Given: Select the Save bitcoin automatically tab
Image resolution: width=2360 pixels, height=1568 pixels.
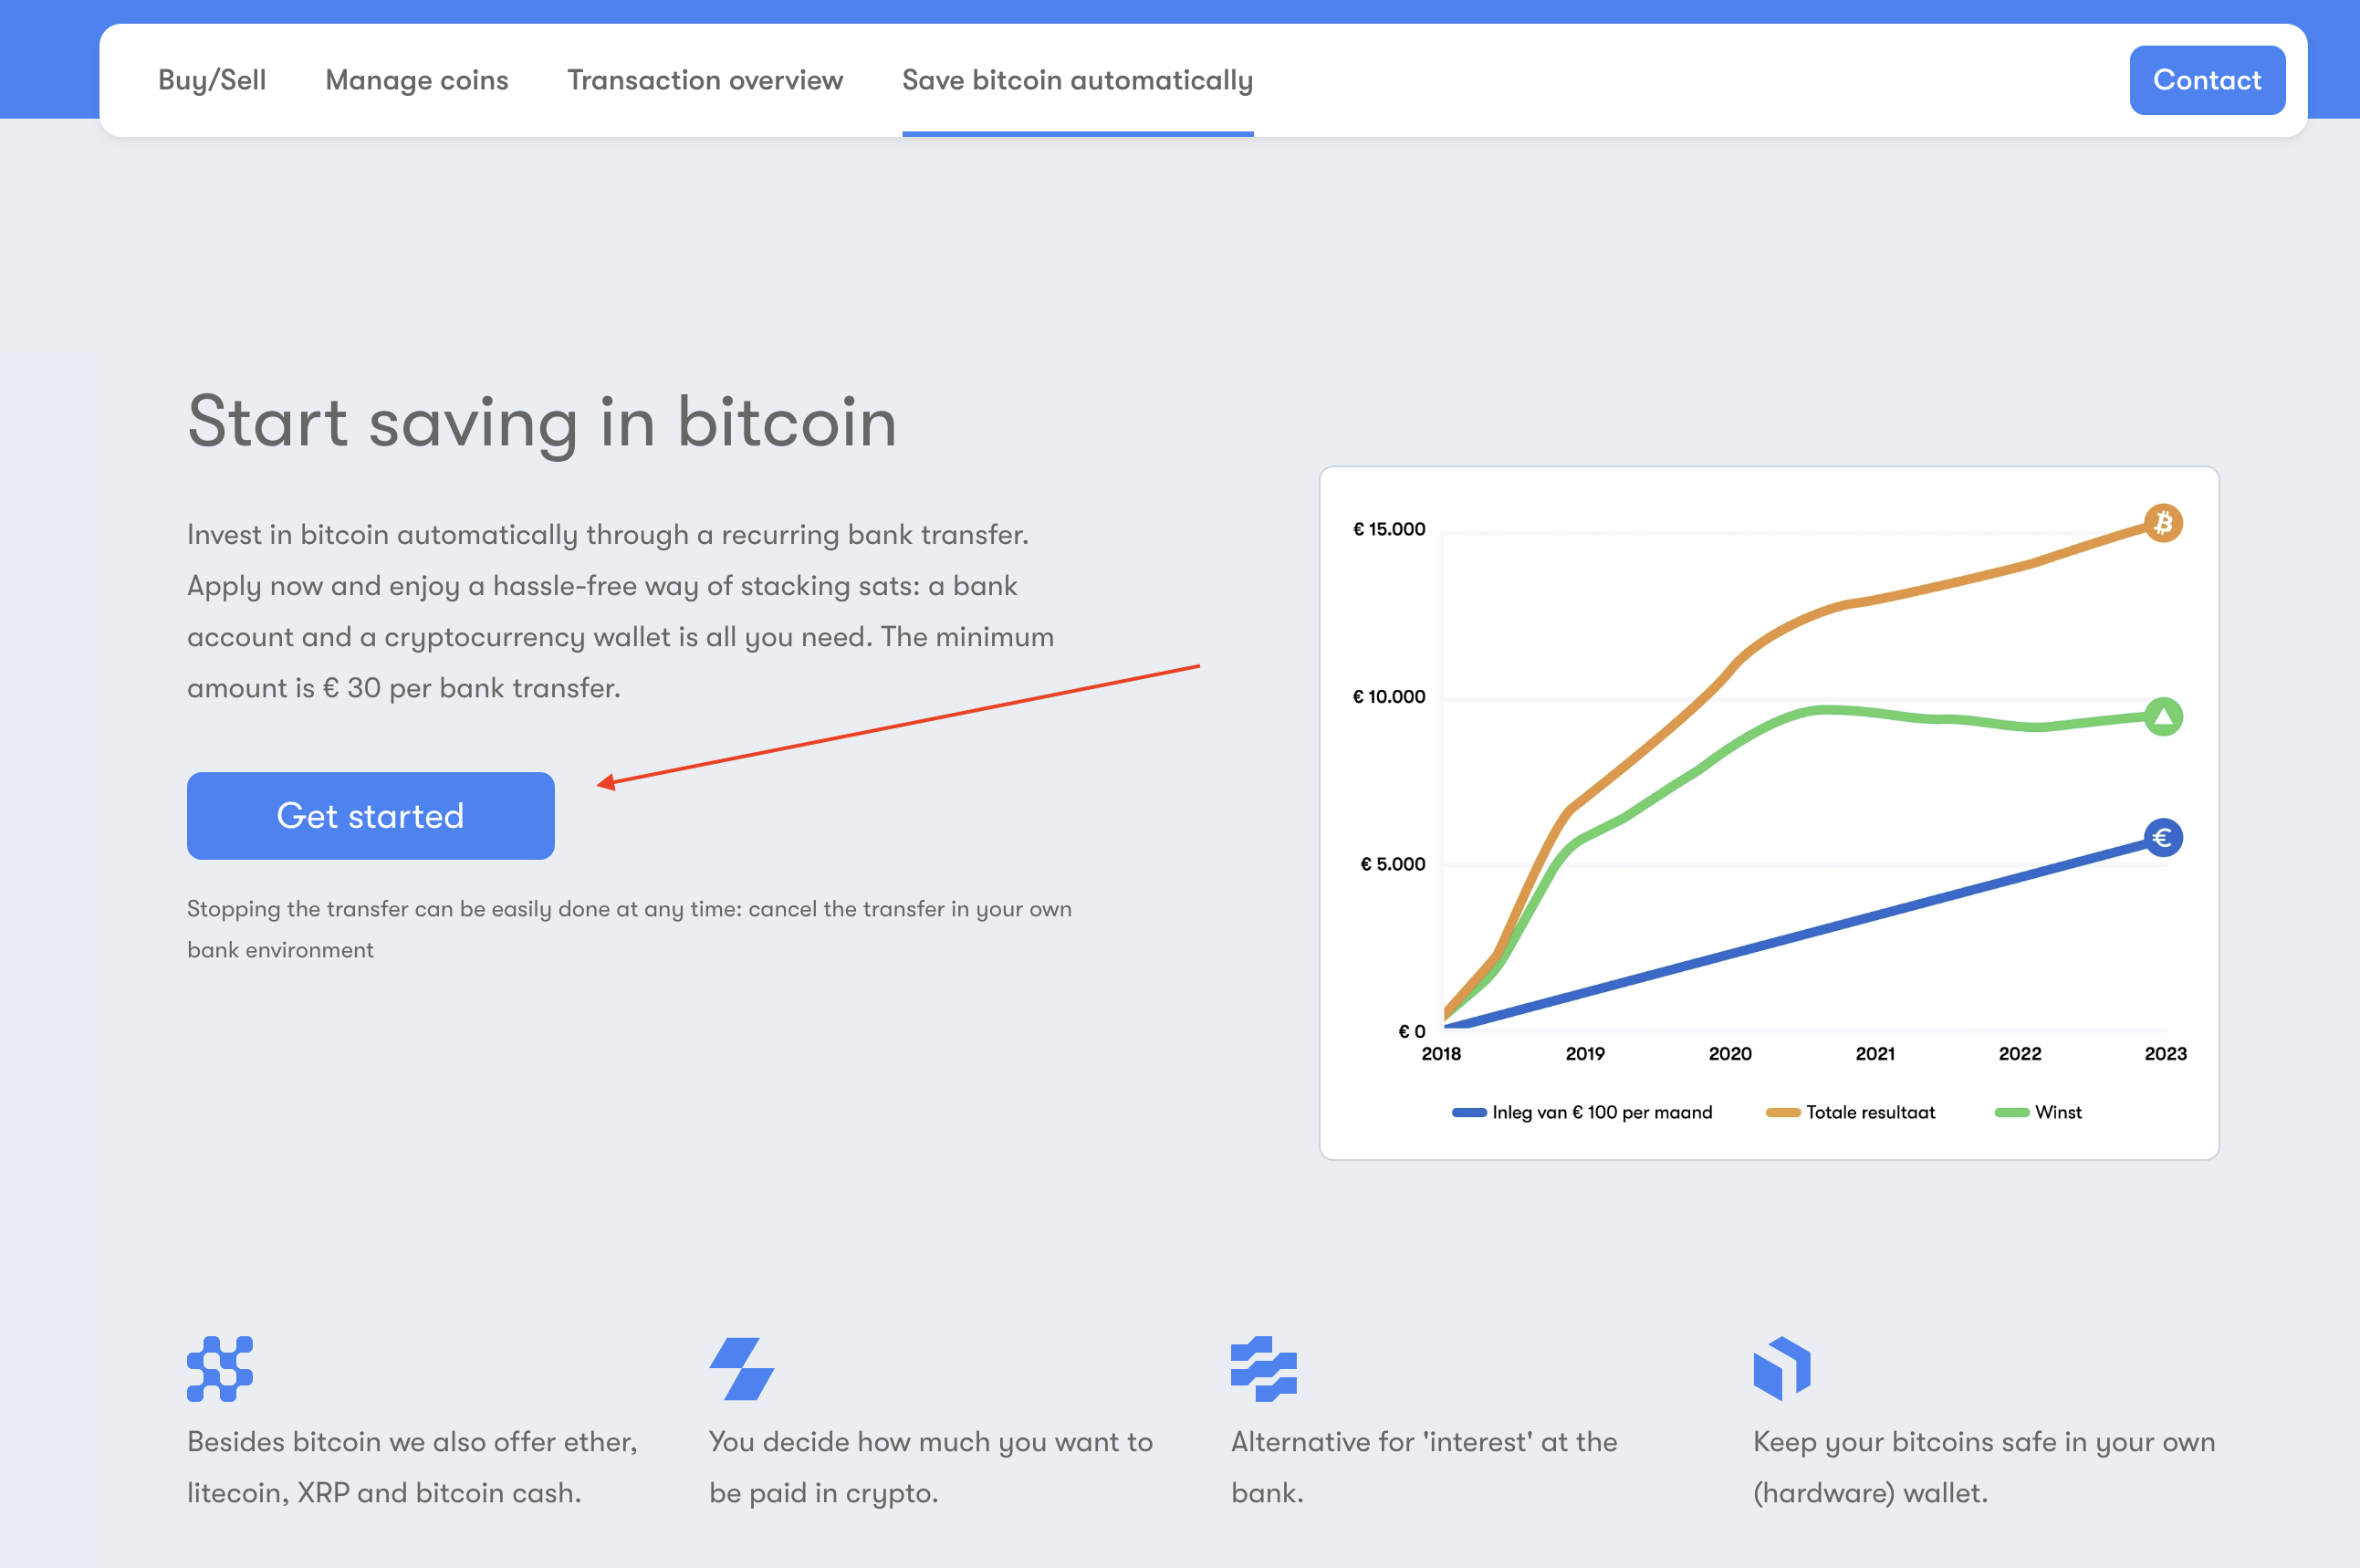Looking at the screenshot, I should 1077,80.
